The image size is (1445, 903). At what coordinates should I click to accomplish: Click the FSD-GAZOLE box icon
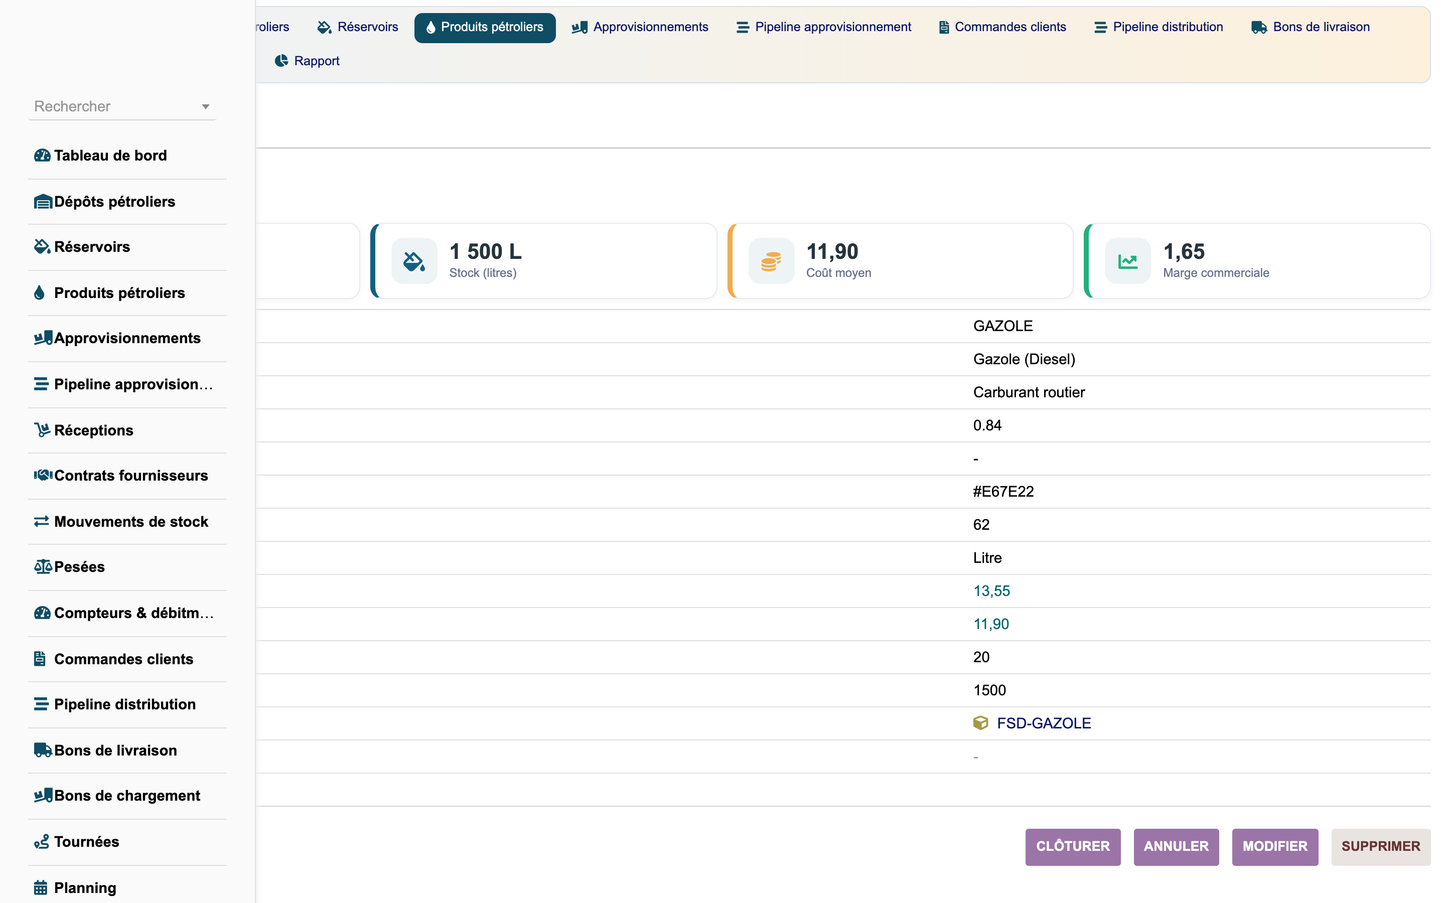tap(981, 723)
